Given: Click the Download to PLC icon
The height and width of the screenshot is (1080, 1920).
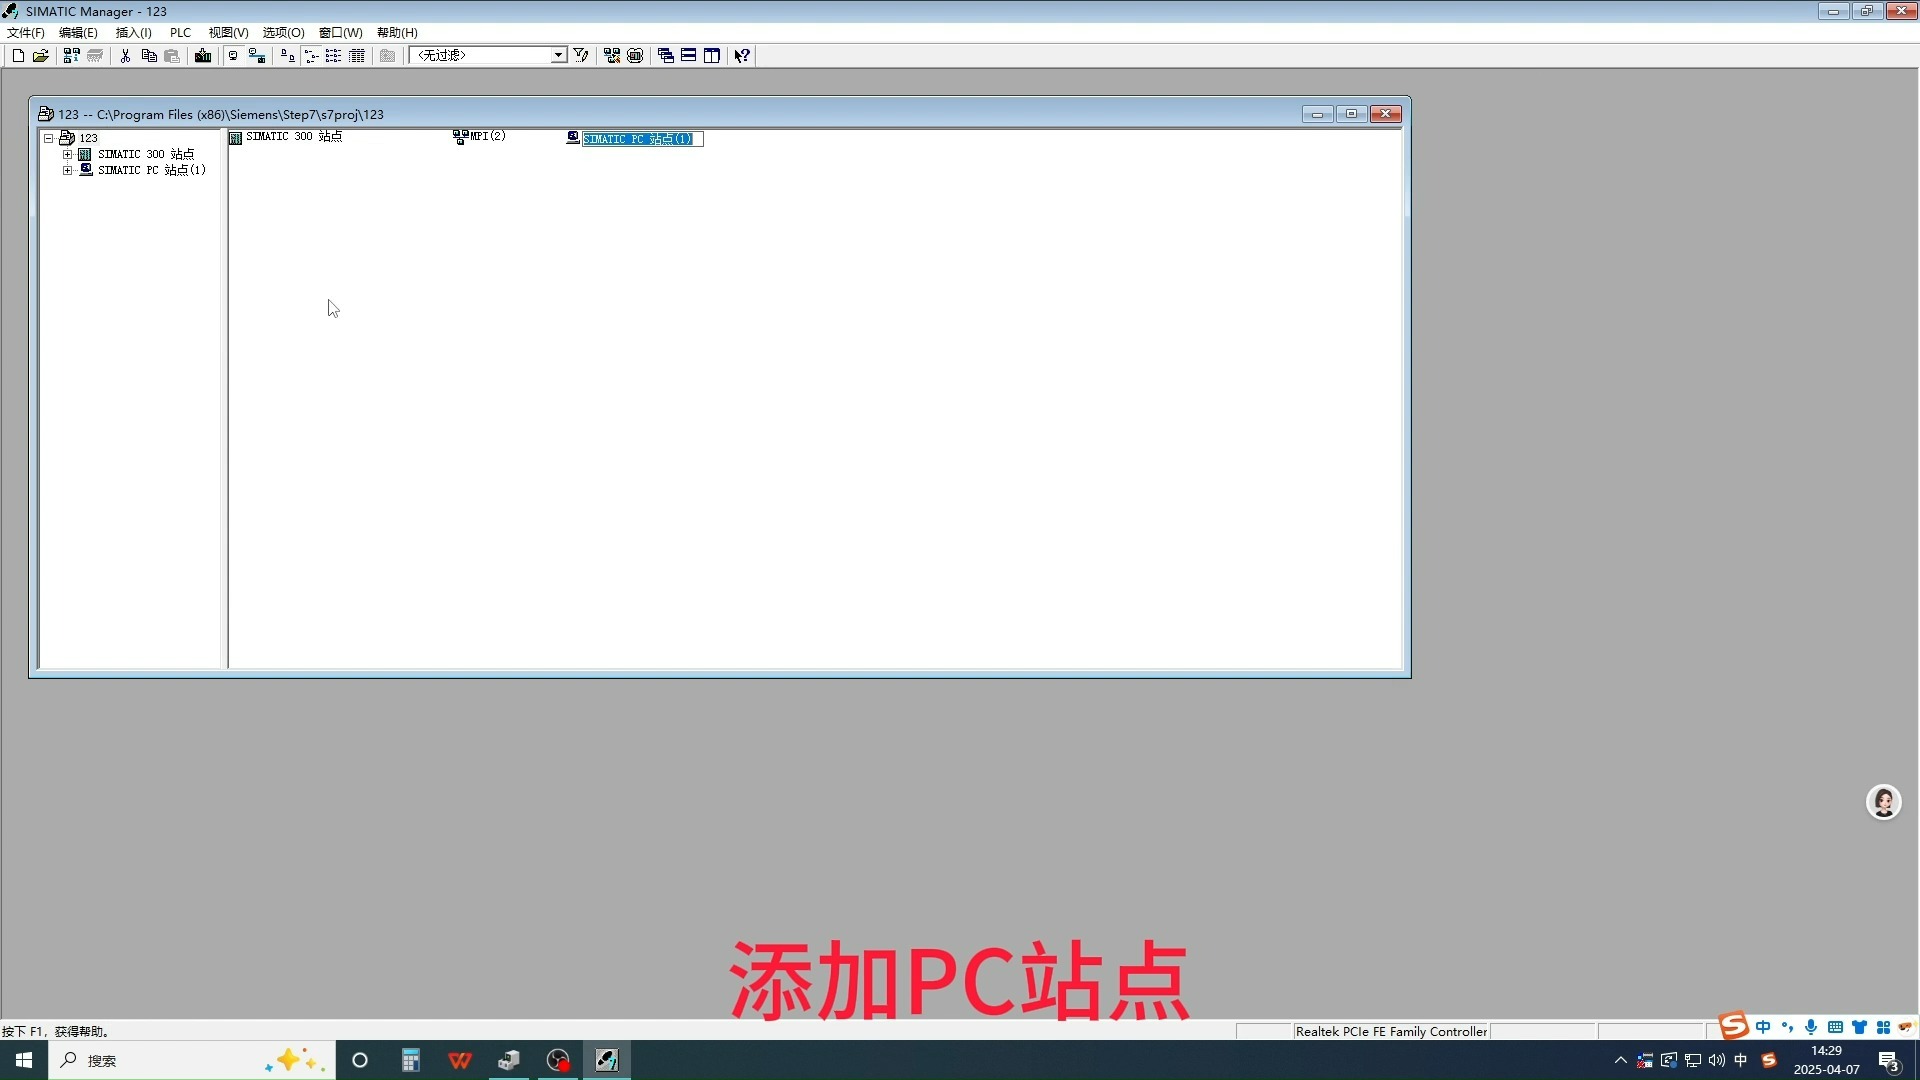Looking at the screenshot, I should pyautogui.click(x=203, y=56).
